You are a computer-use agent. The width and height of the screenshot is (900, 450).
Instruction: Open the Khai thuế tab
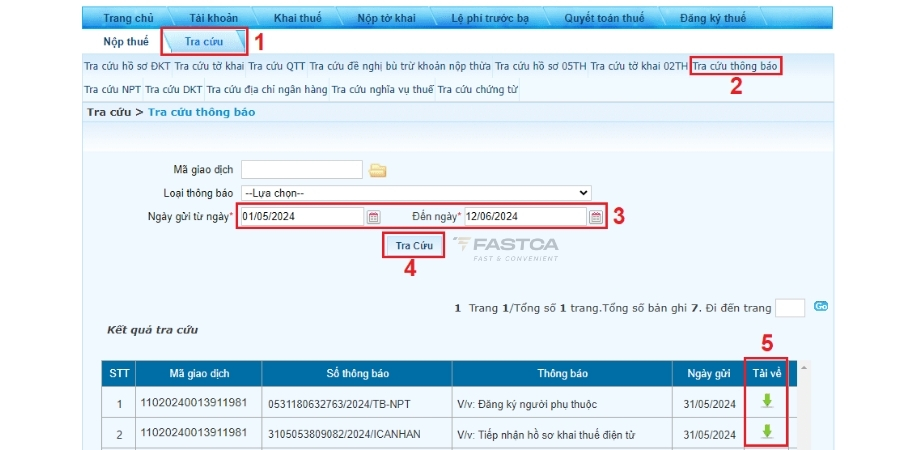(297, 18)
